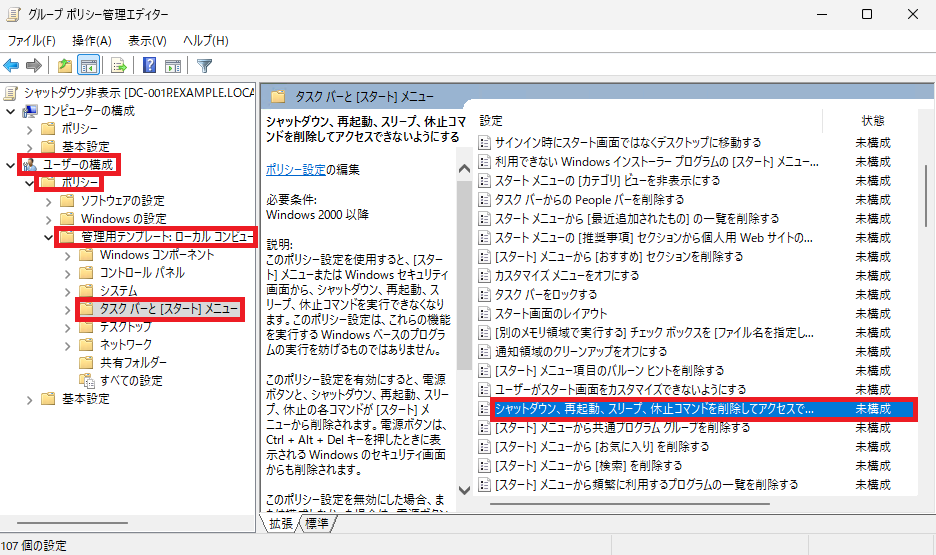The image size is (936, 555).
Task: Switch to the 標準 tab
Action: (x=316, y=523)
